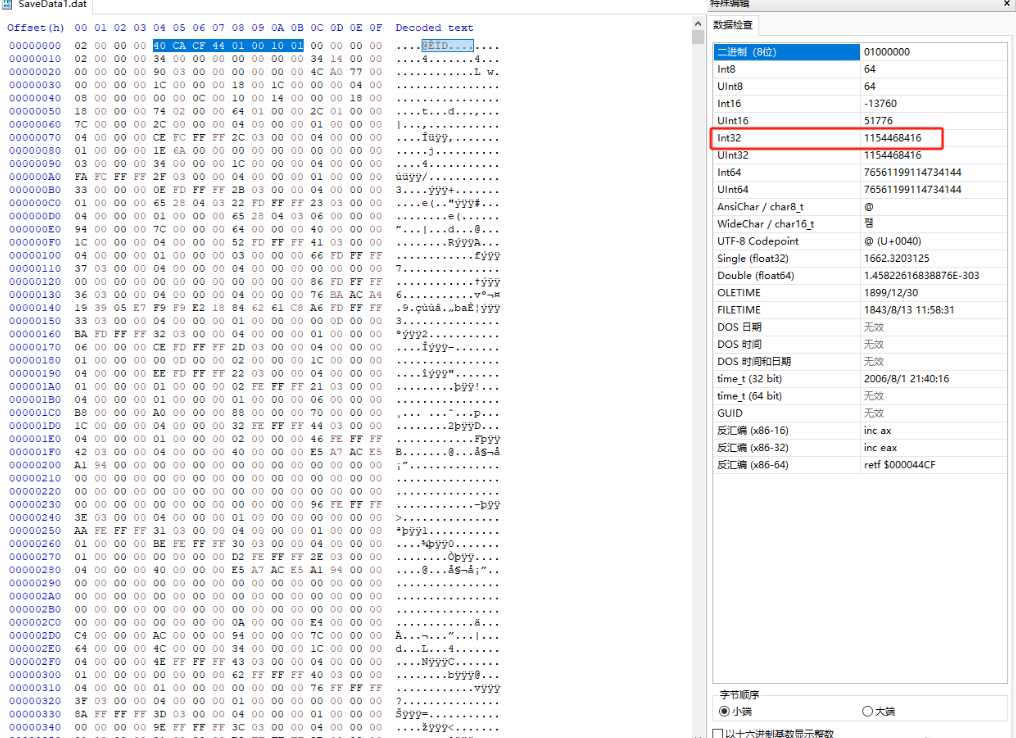Image resolution: width=1016 pixels, height=738 pixels.
Task: Click highlighted decoded text in first row
Action: click(447, 46)
